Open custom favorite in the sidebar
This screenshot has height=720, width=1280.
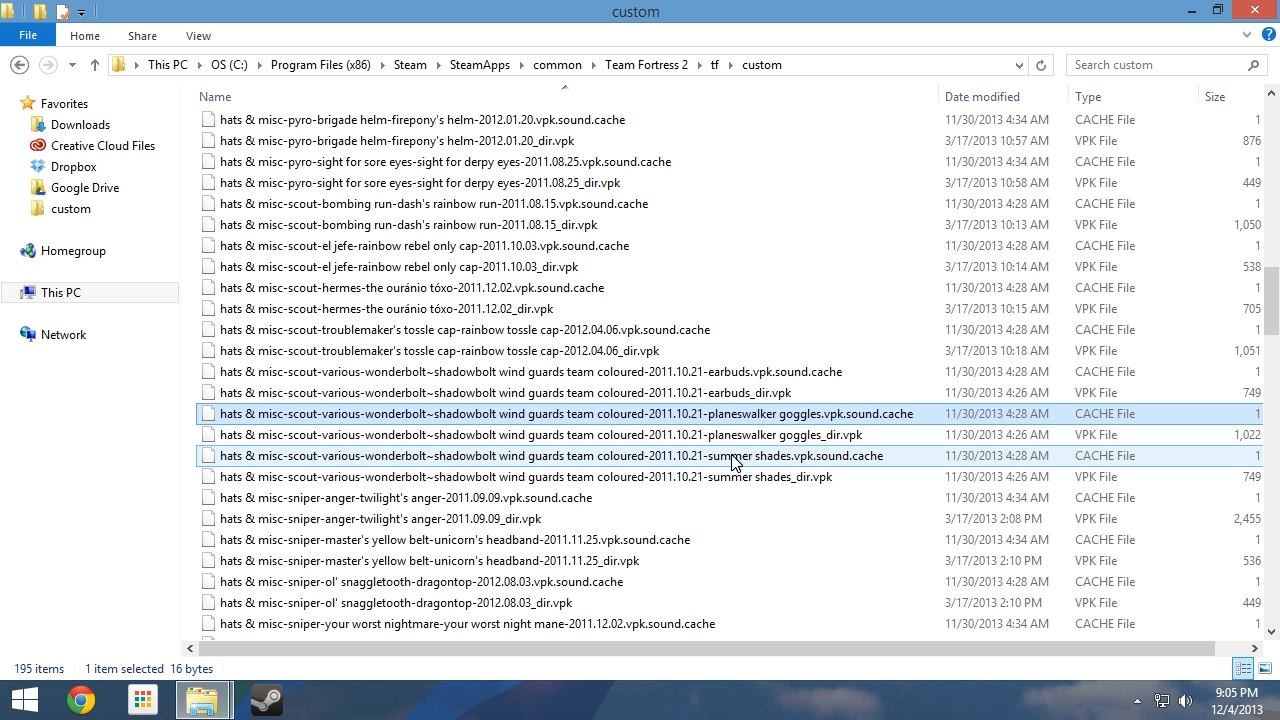point(71,209)
